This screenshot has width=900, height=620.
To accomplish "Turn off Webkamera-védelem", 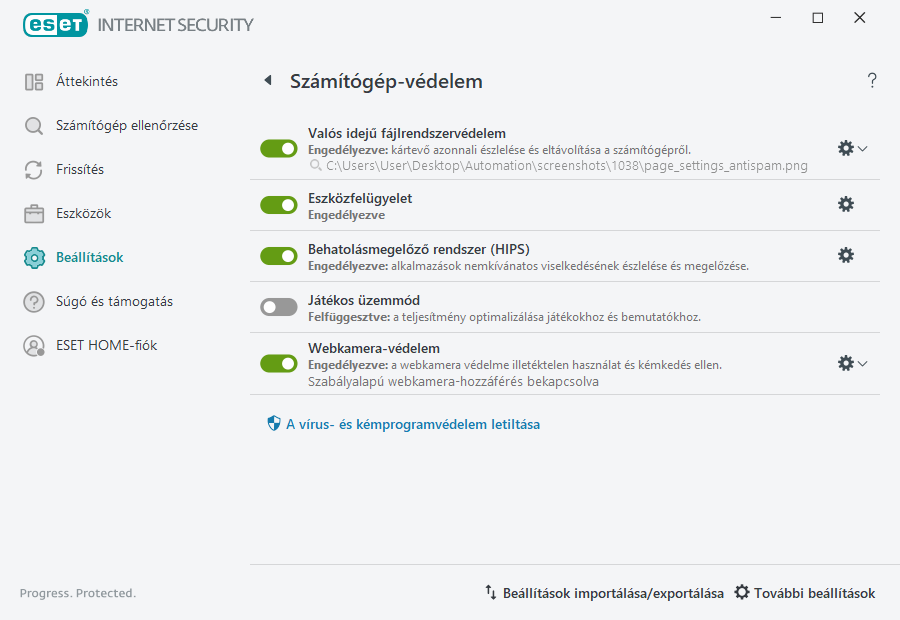I will click(x=278, y=363).
